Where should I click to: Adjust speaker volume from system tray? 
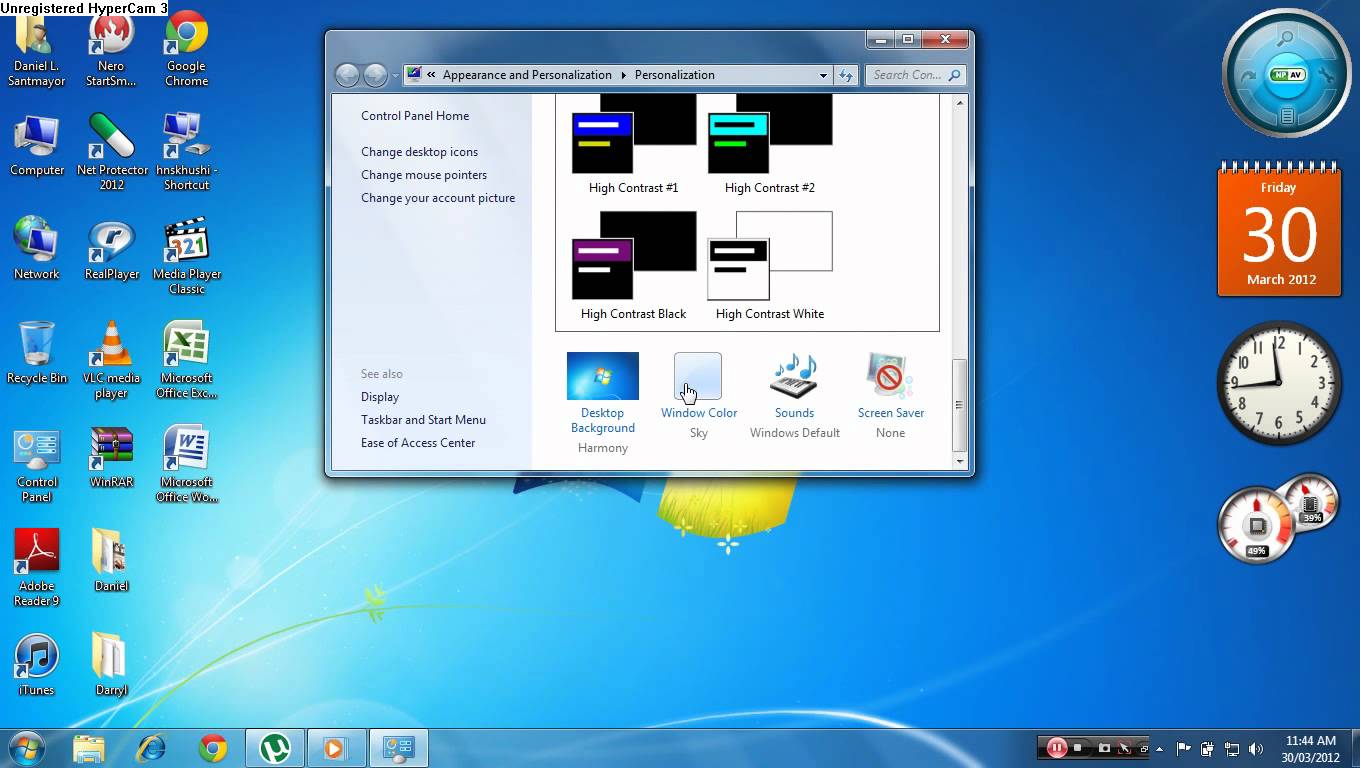[x=1256, y=747]
